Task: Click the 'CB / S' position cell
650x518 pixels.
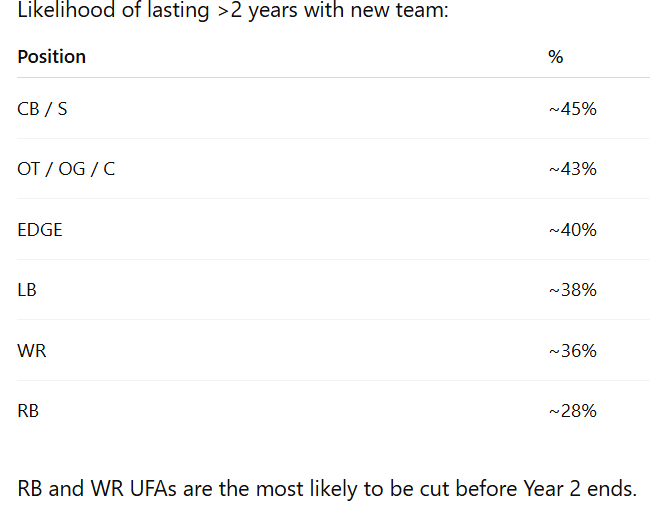Action: [x=43, y=109]
